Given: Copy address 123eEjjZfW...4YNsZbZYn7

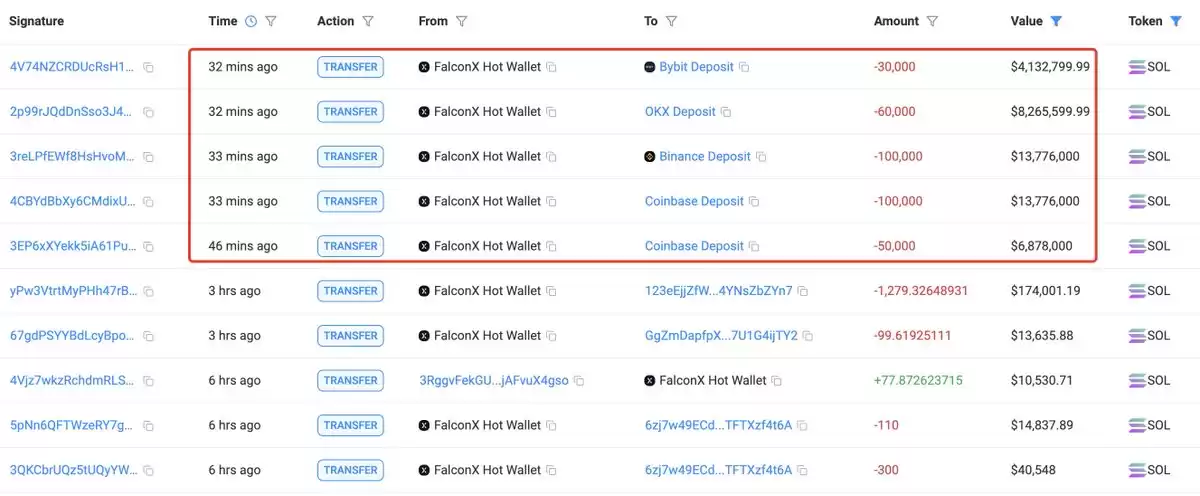Looking at the screenshot, I should click(x=803, y=291).
